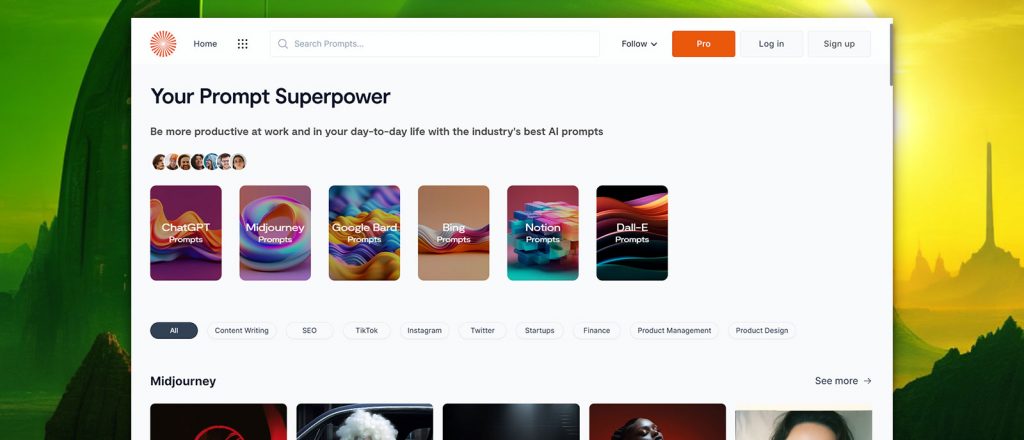The image size is (1024, 440).
Task: Open the ChatGPT Prompts card
Action: tap(186, 233)
